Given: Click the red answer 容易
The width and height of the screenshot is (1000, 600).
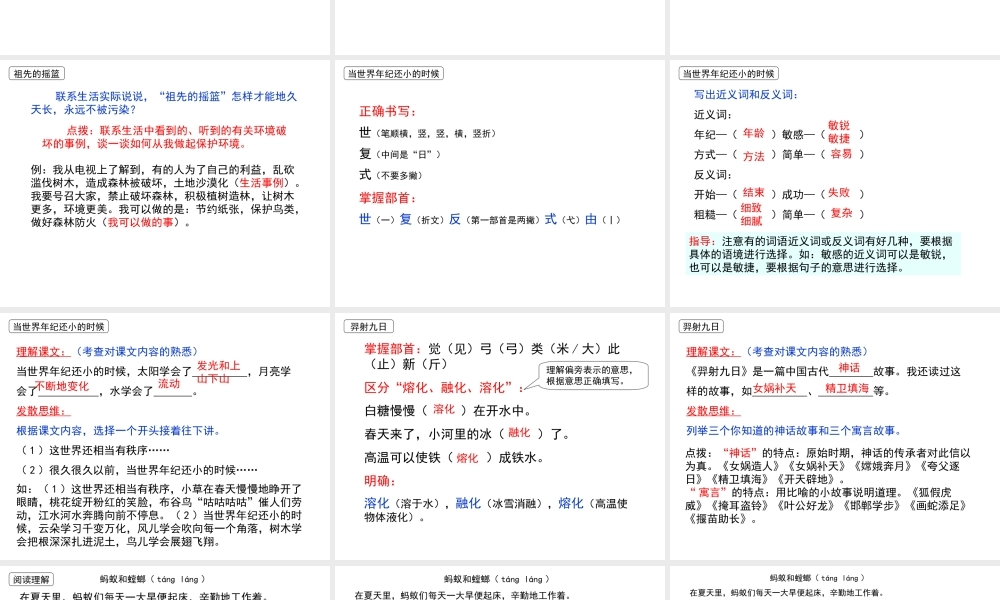Looking at the screenshot, I should pyautogui.click(x=841, y=154).
